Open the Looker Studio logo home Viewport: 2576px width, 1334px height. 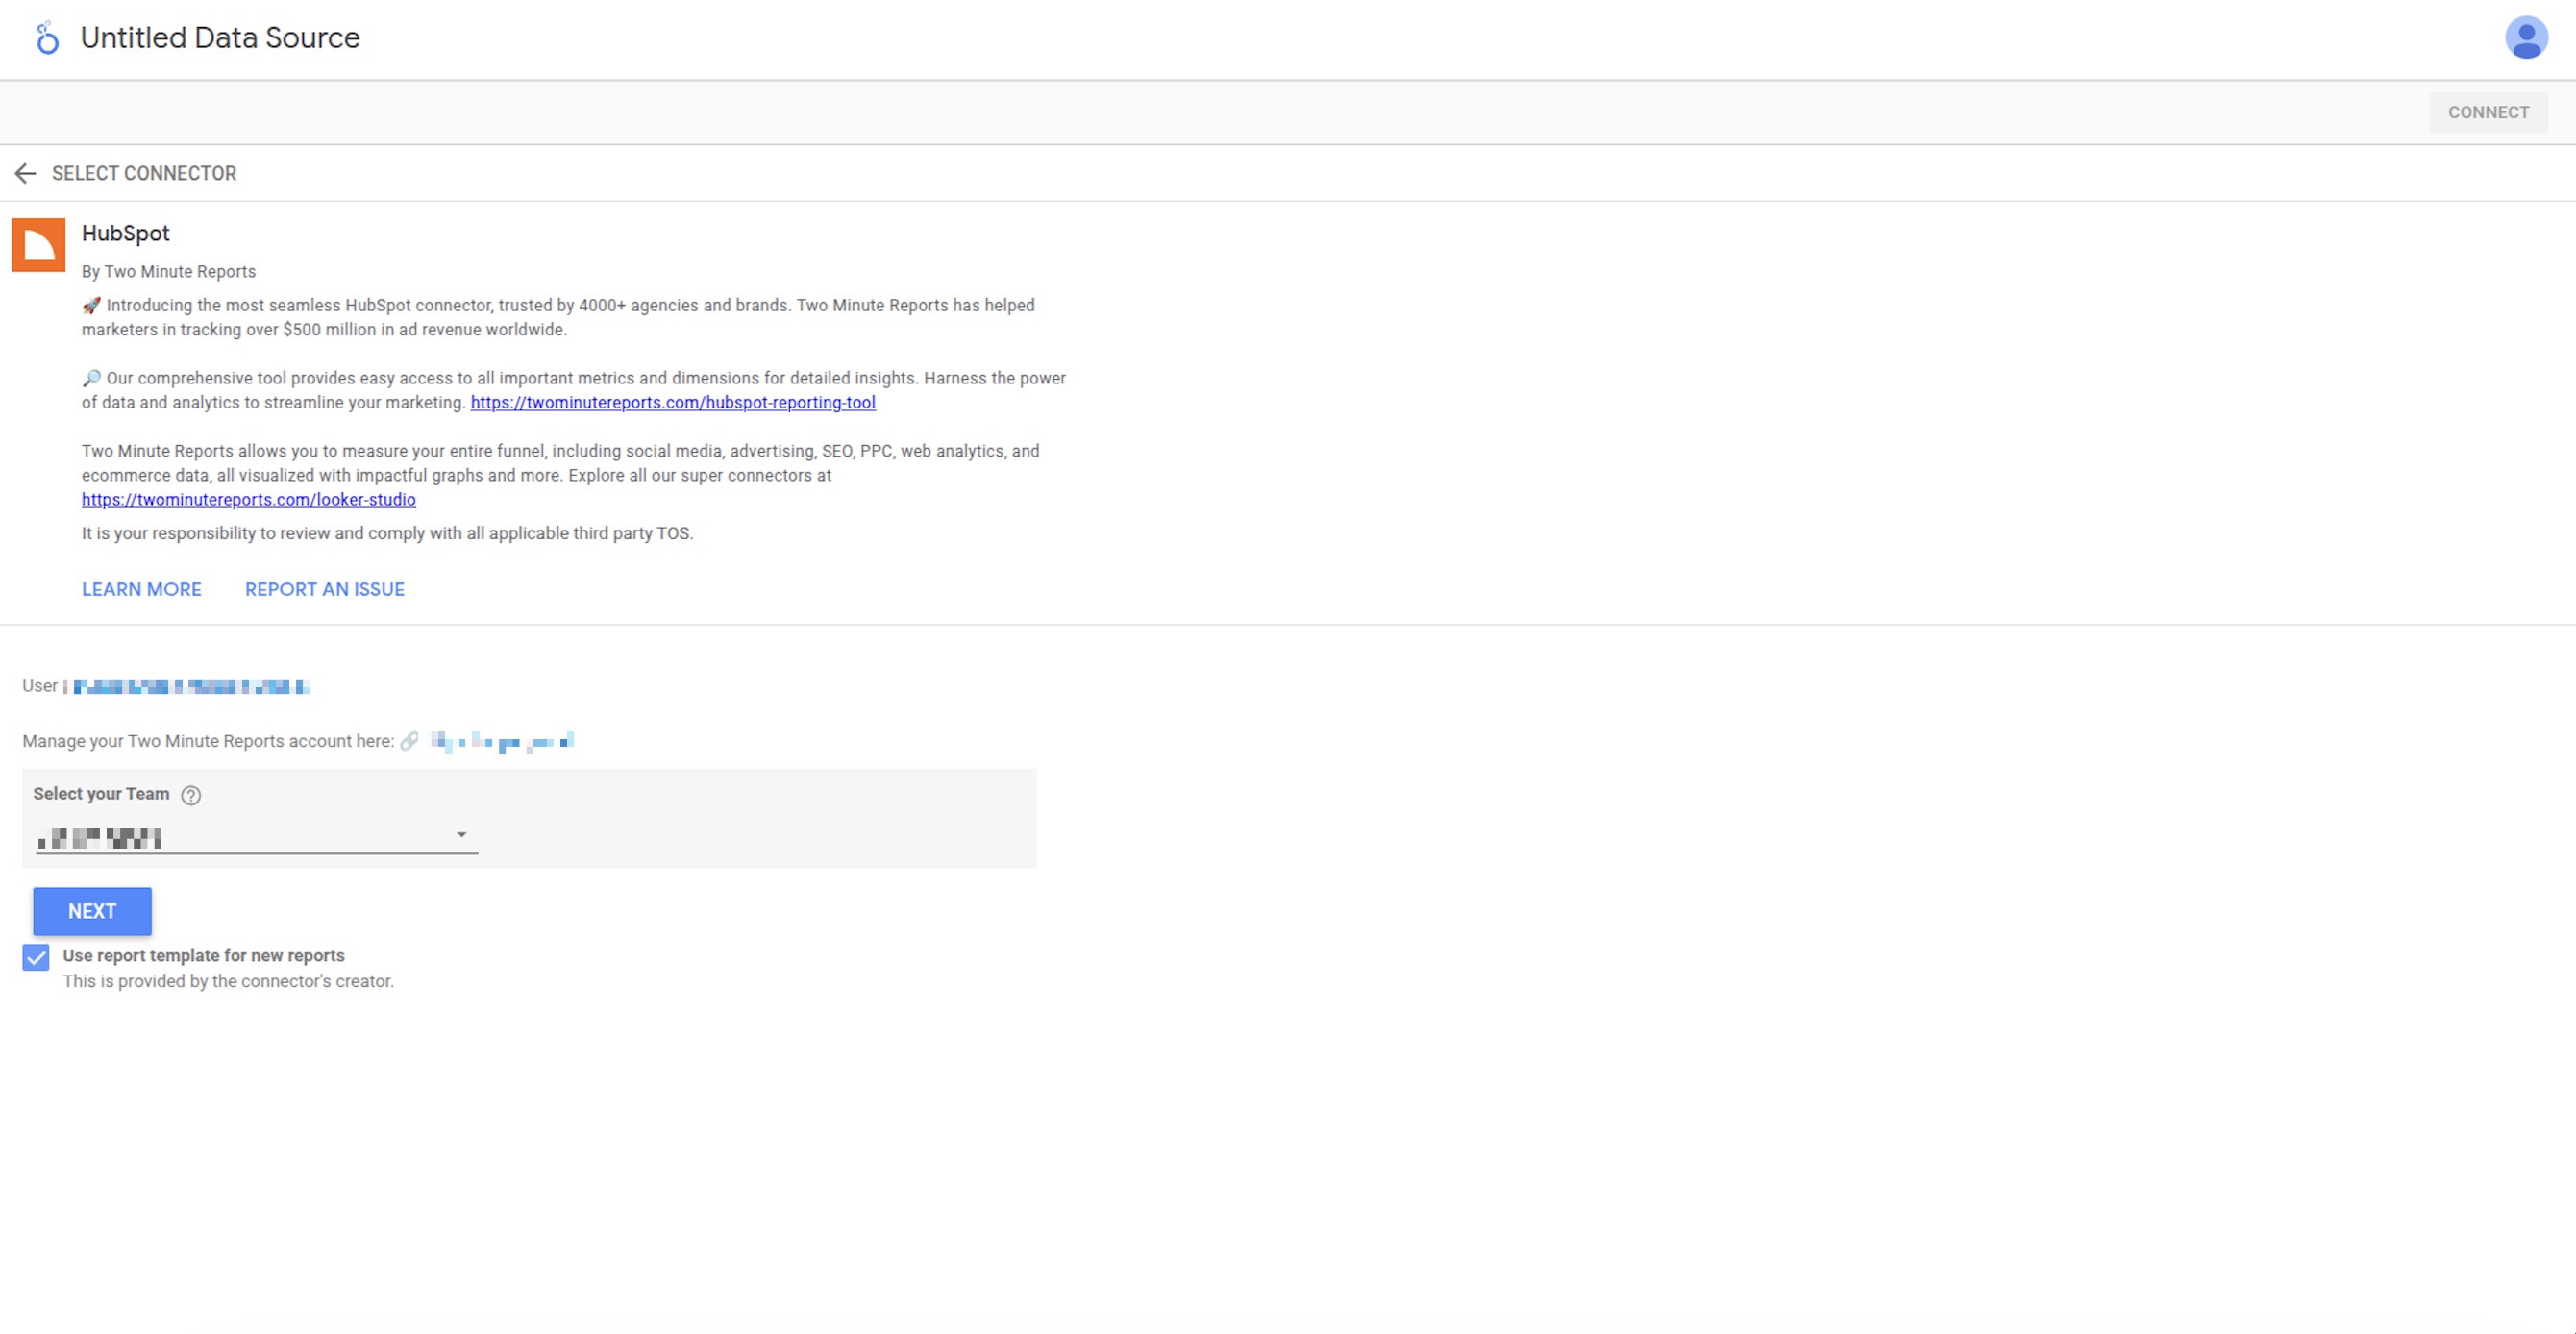[46, 38]
